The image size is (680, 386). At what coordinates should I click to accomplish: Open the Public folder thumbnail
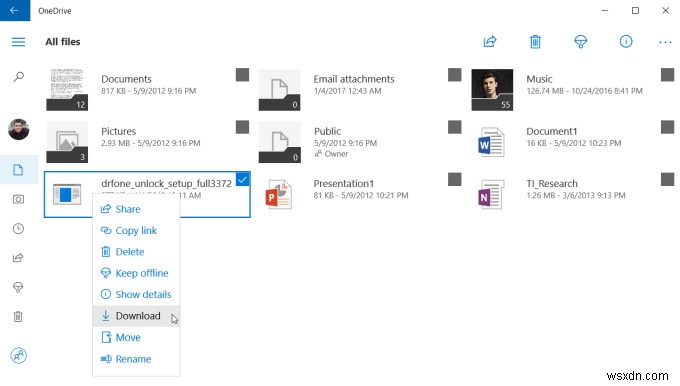(280, 142)
